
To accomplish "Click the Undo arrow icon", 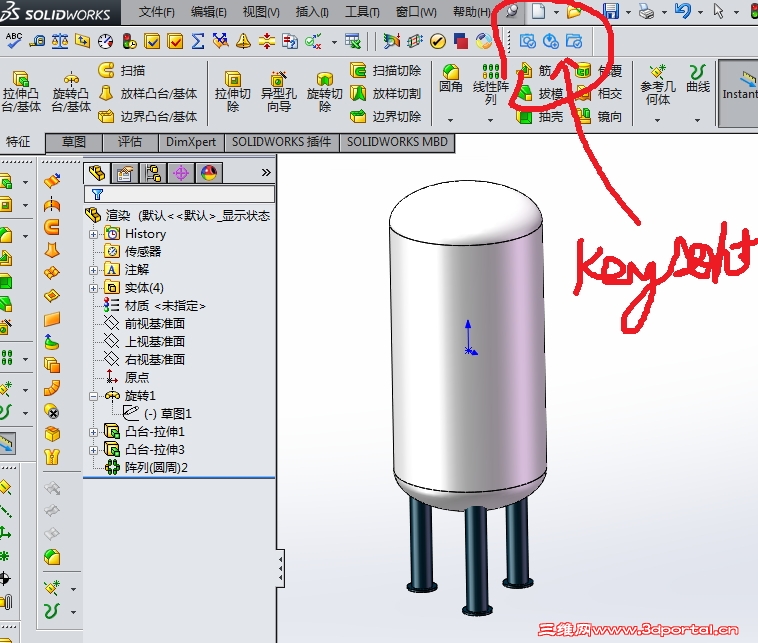I will 683,11.
